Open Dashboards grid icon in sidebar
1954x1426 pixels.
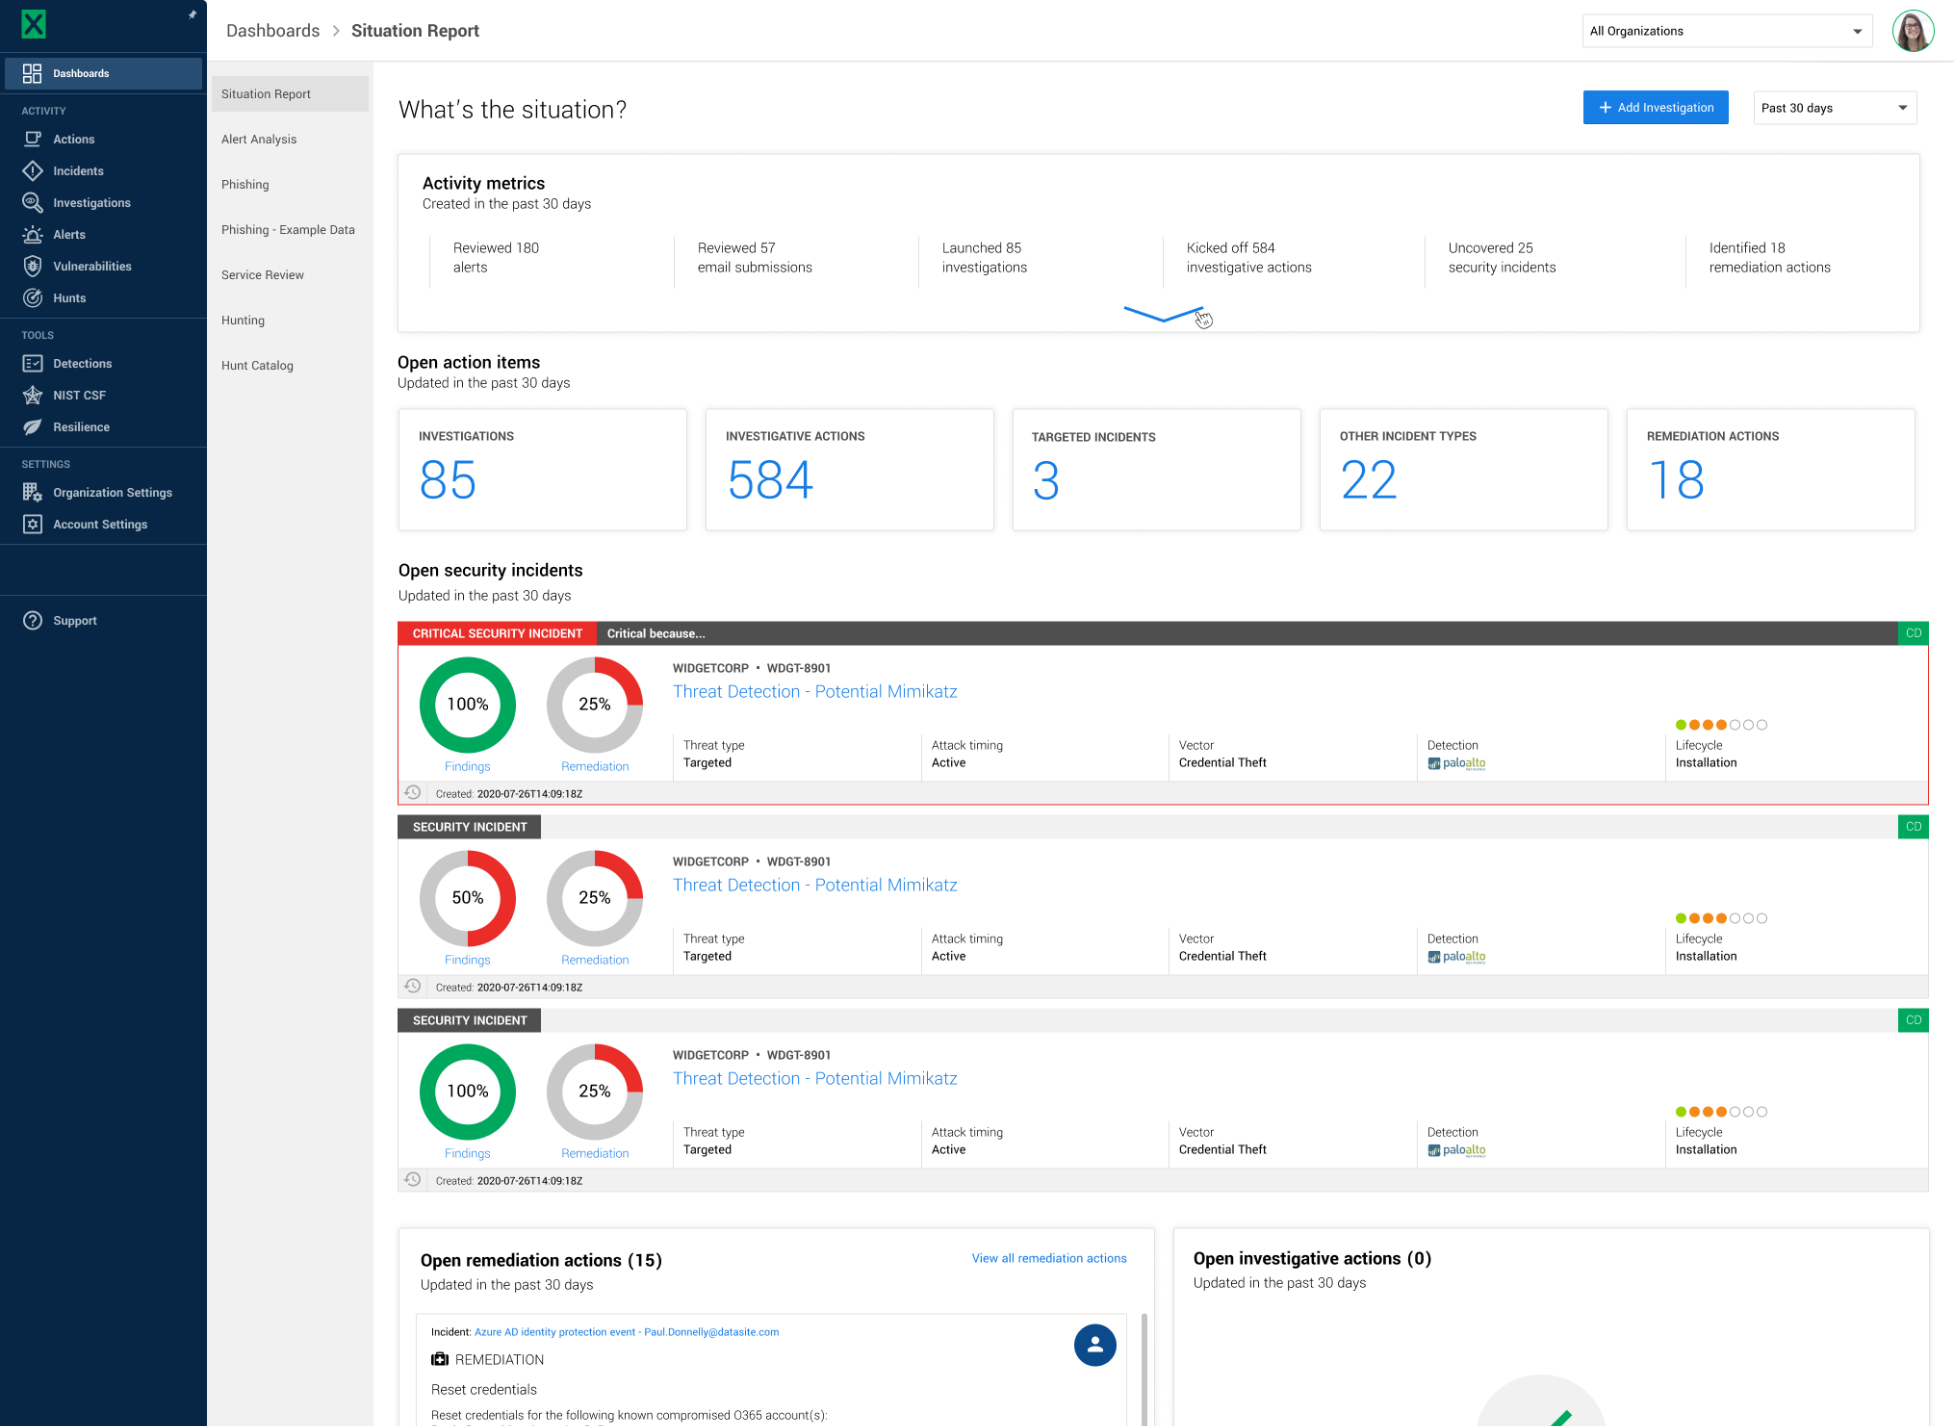click(32, 73)
